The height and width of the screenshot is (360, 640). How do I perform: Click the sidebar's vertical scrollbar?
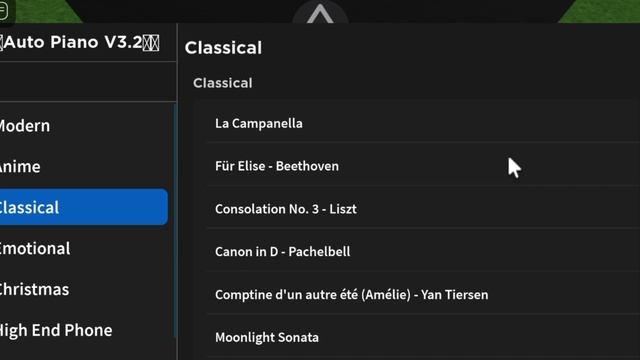(176, 220)
